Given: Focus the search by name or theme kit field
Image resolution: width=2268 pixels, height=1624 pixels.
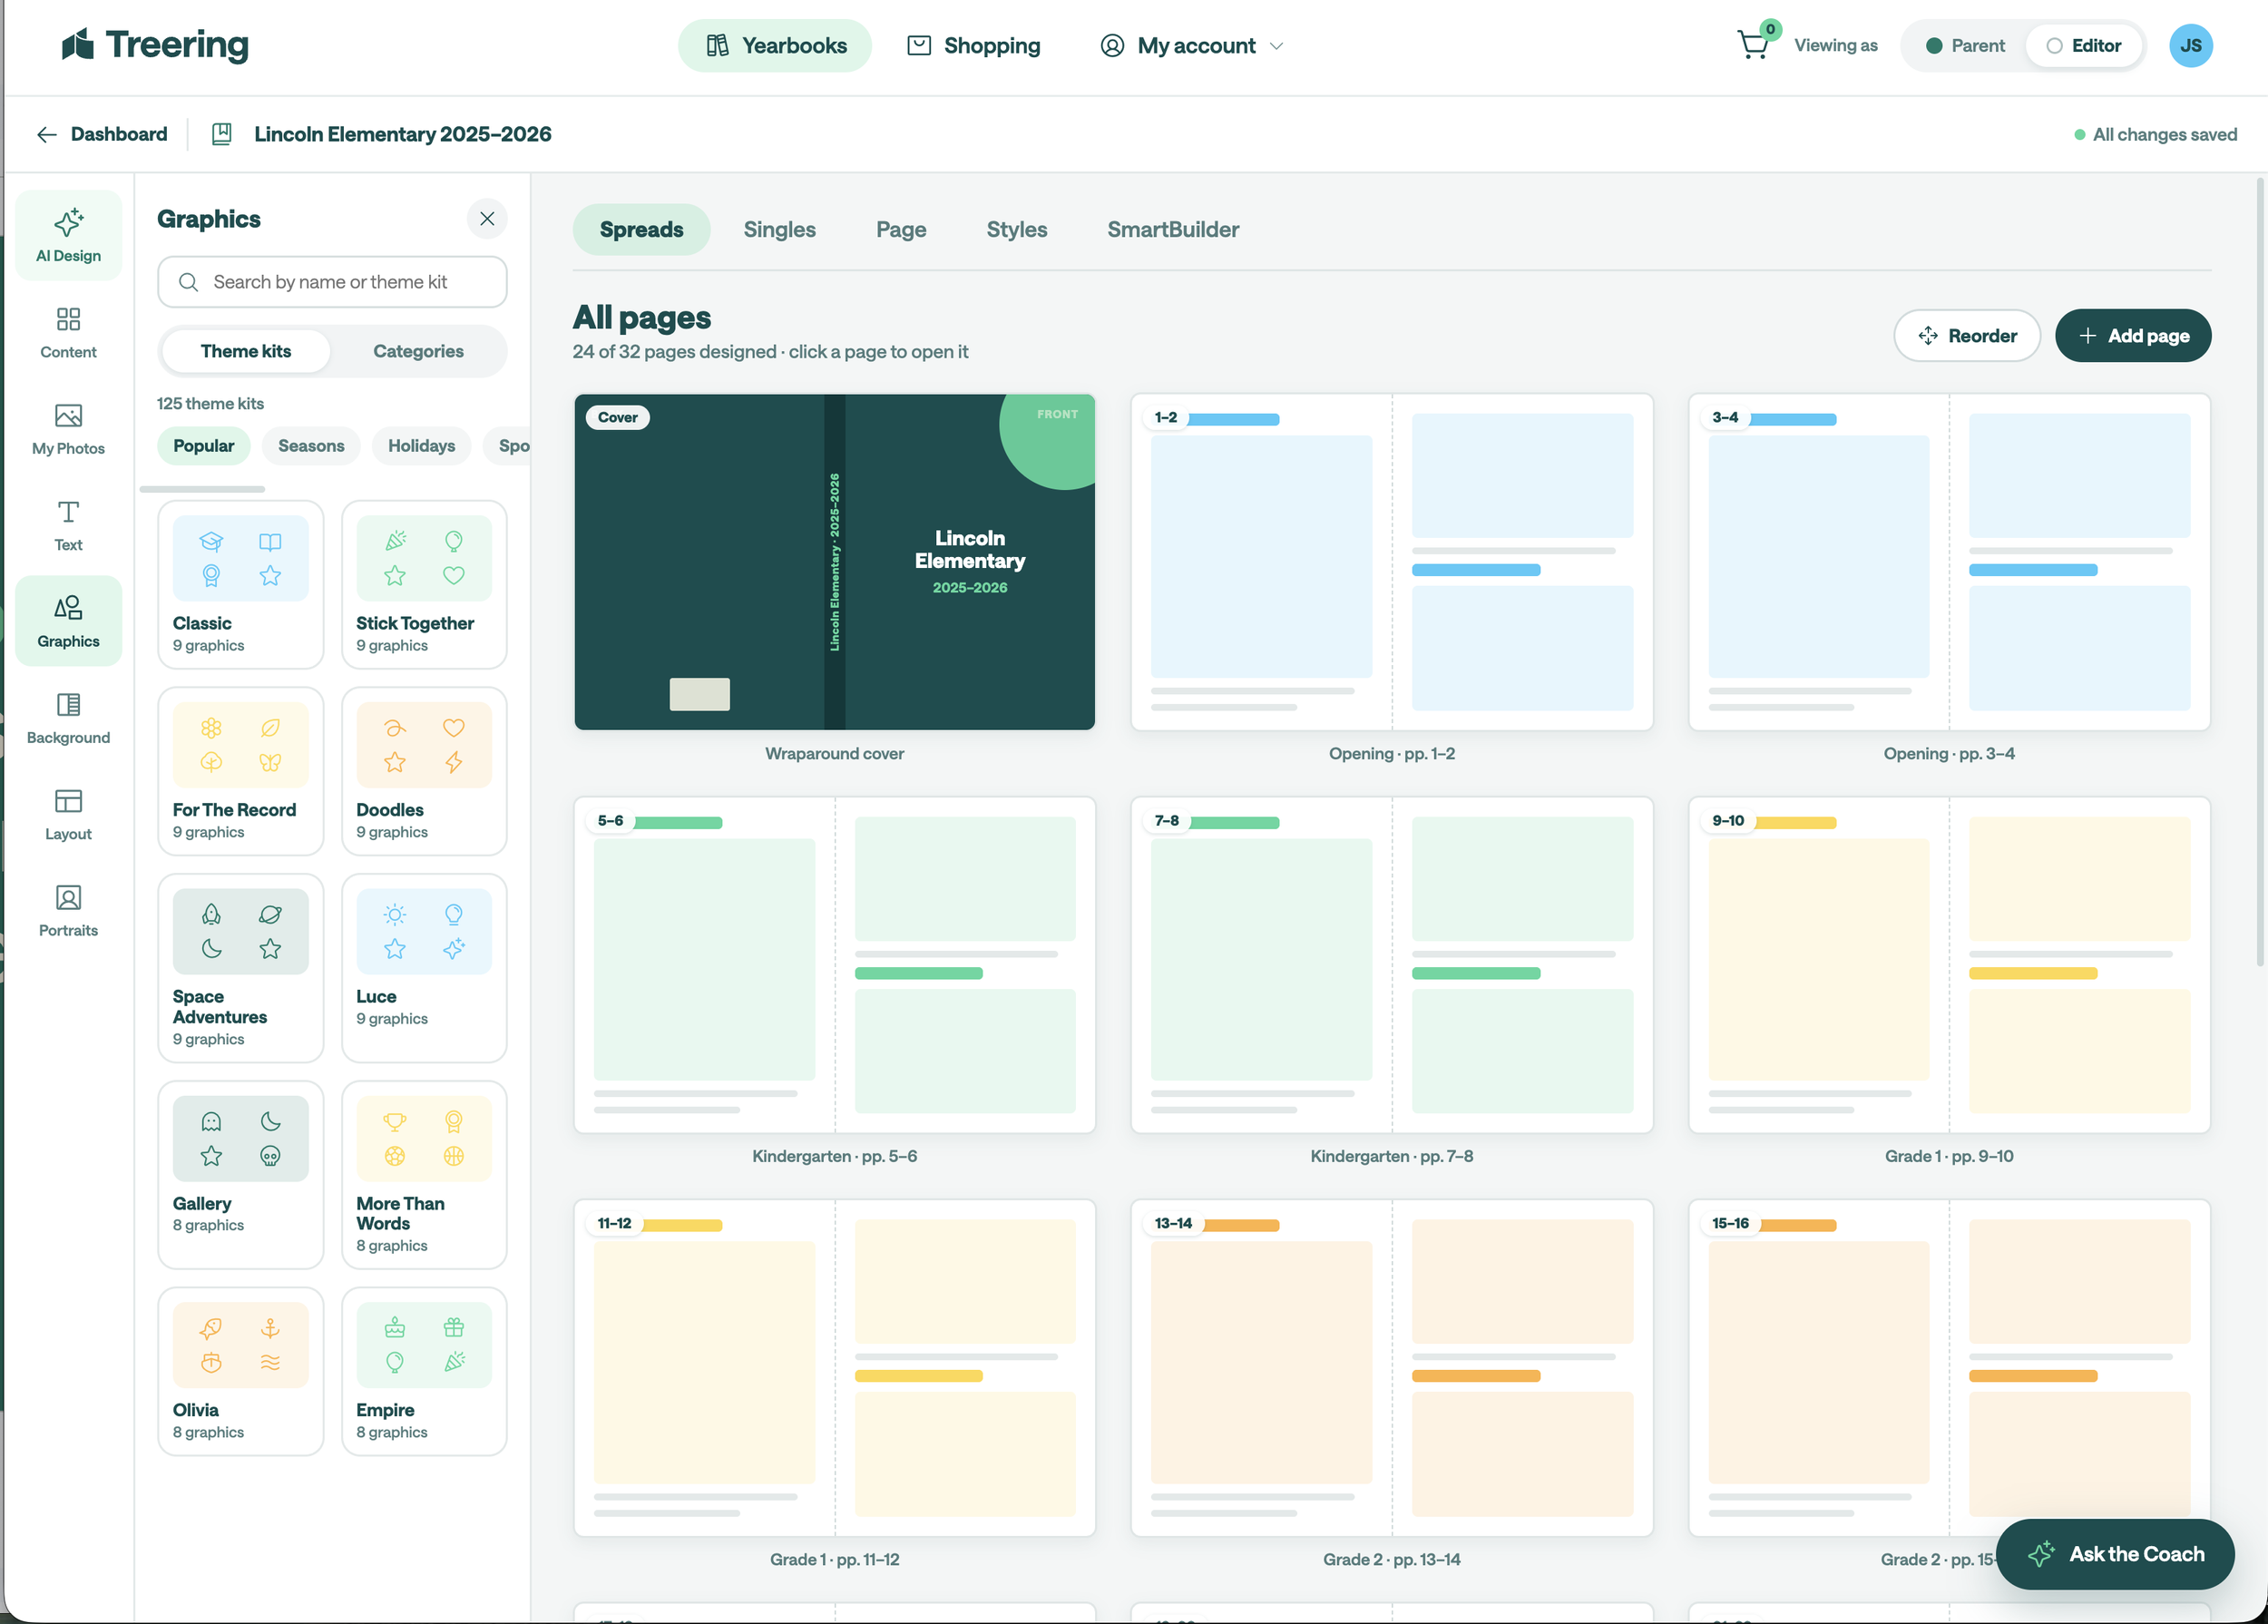Looking at the screenshot, I should (332, 282).
